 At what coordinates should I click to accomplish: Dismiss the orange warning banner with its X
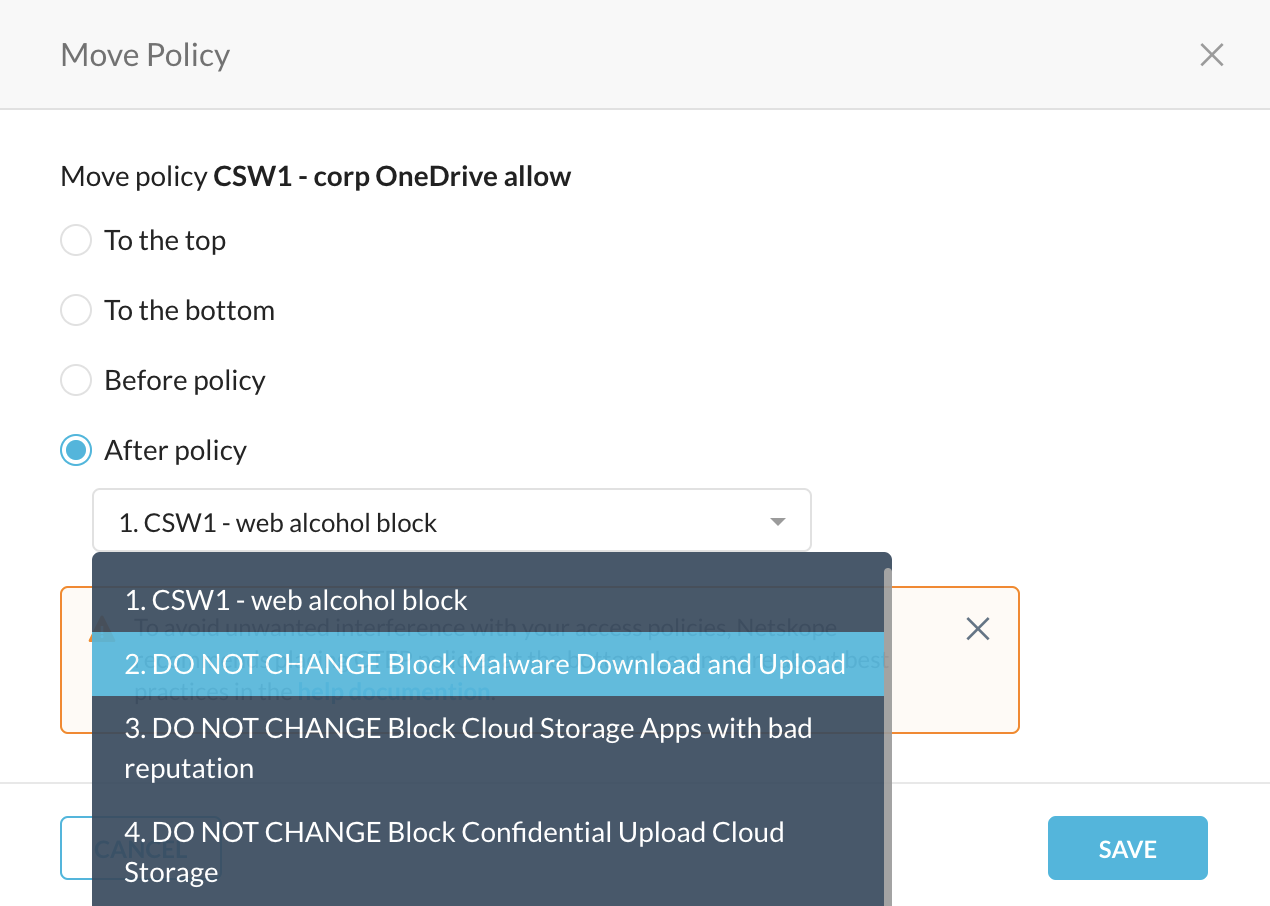click(x=977, y=628)
